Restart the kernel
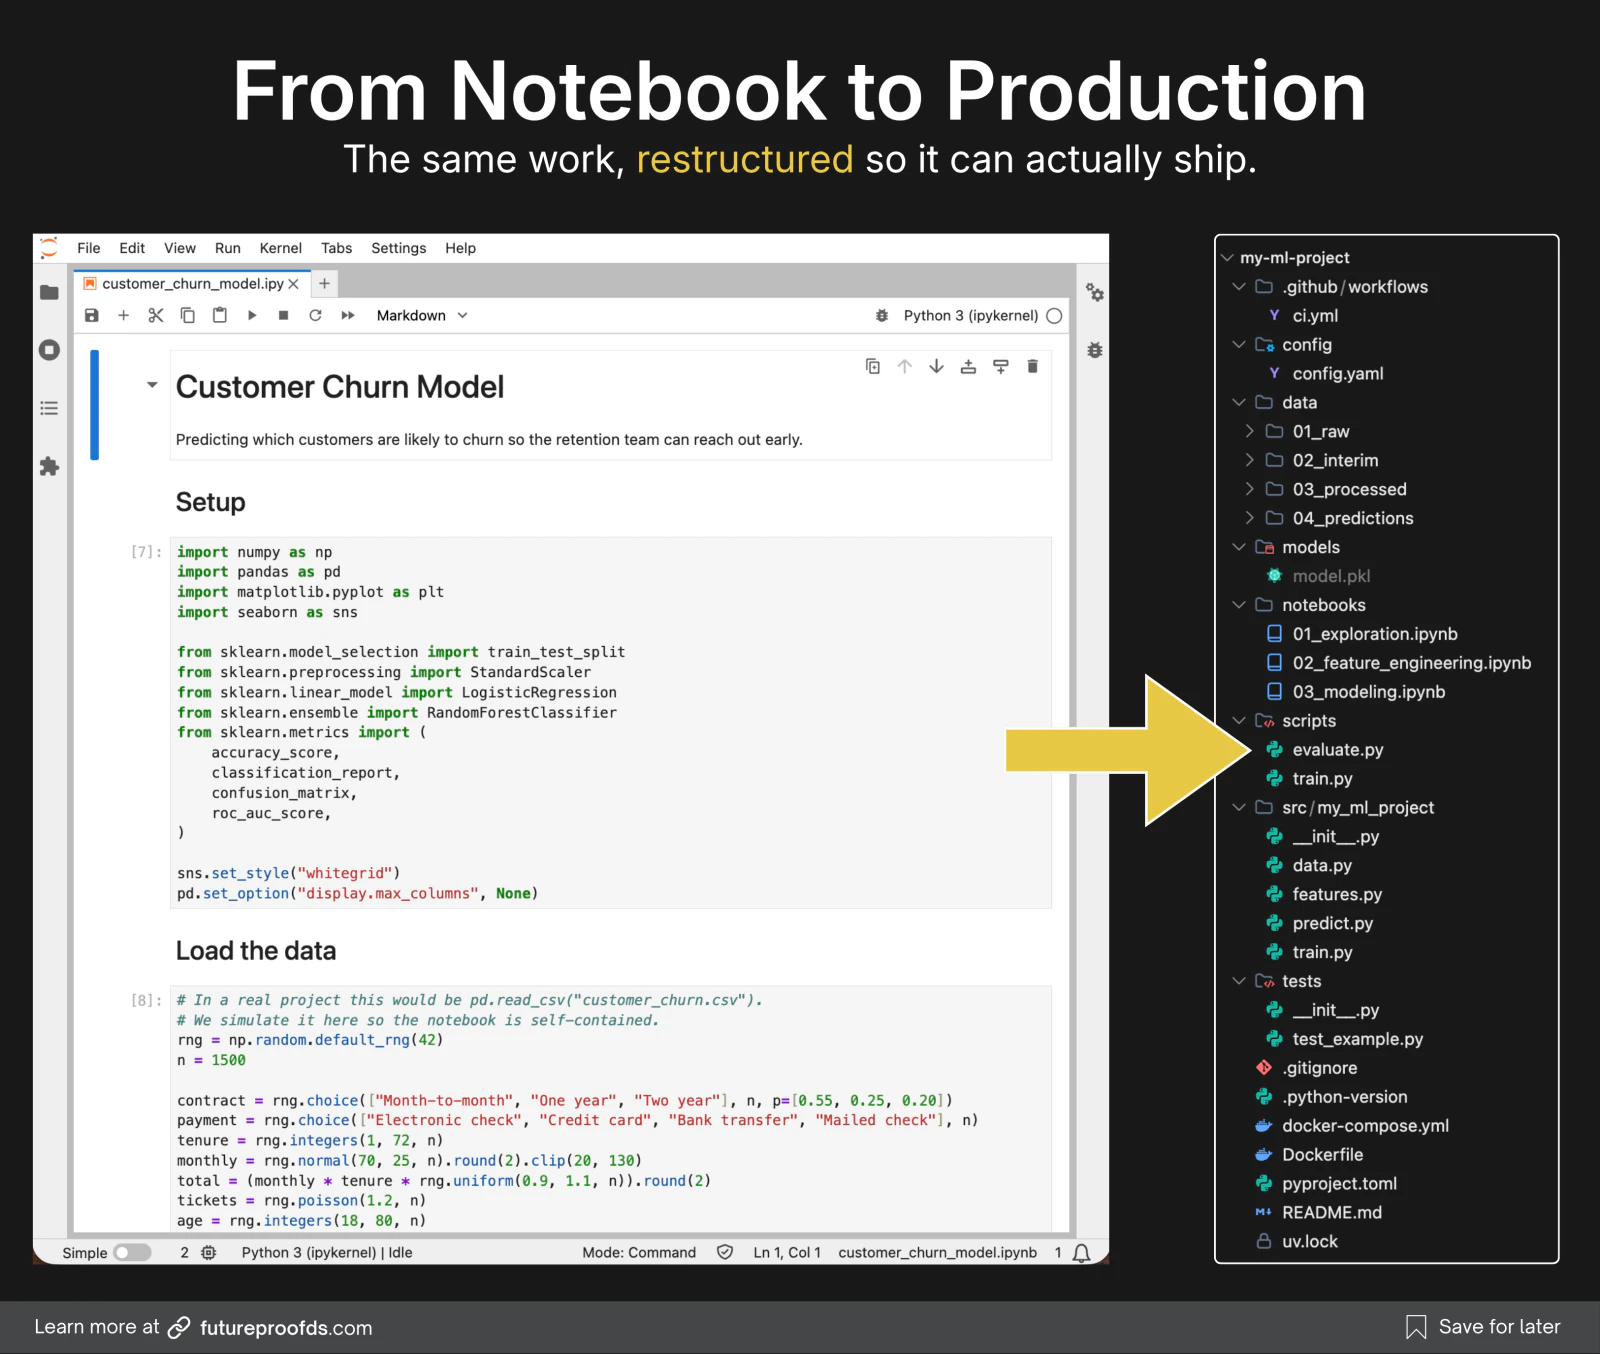The image size is (1600, 1354). click(315, 315)
